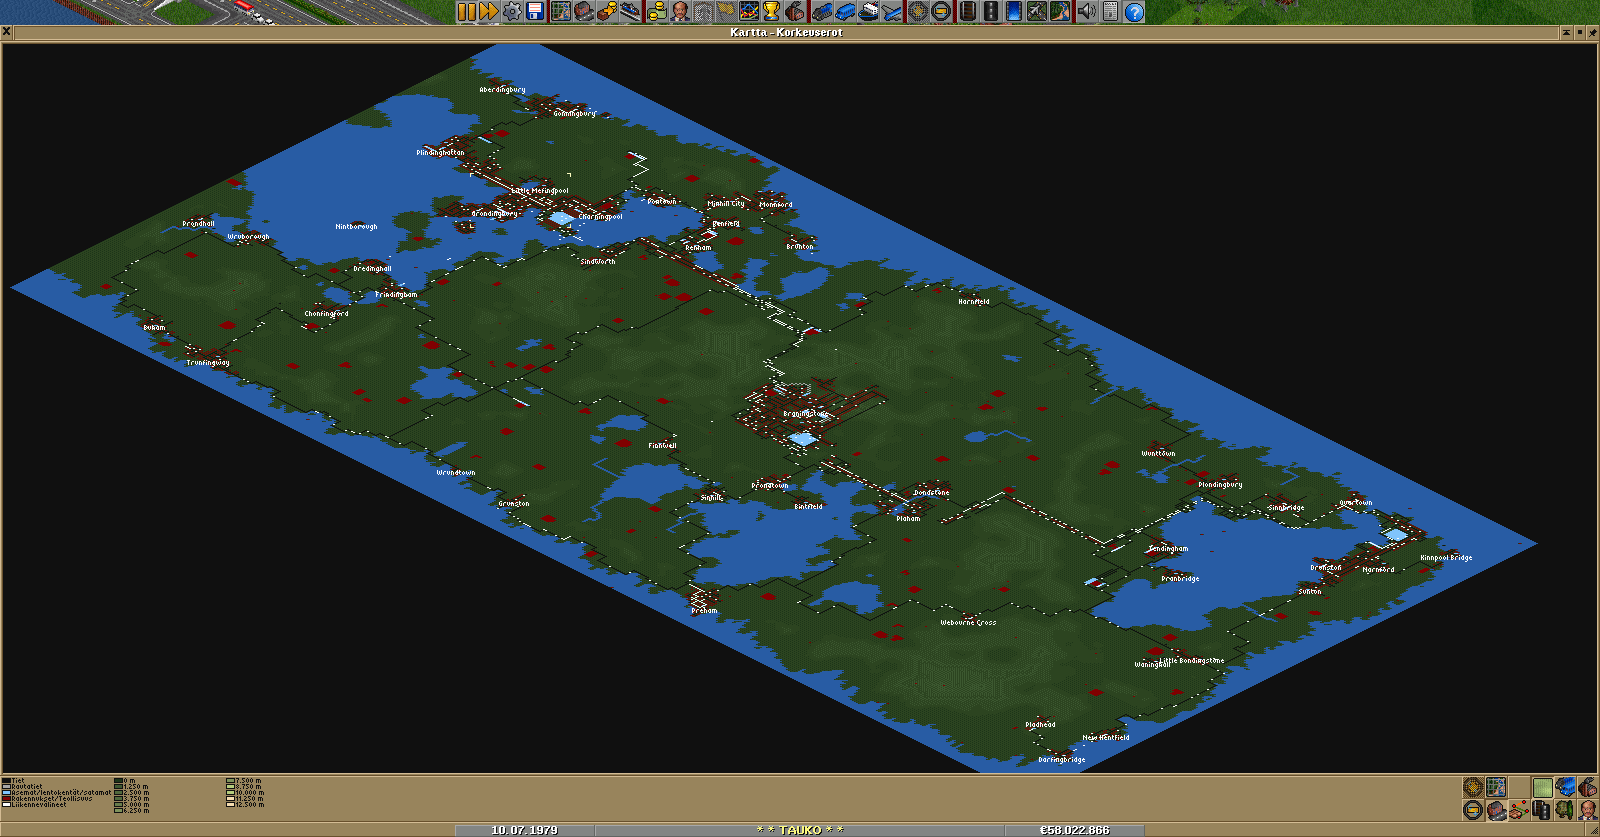Show transport routes on minimap
The image size is (1600, 837).
pos(1543,810)
